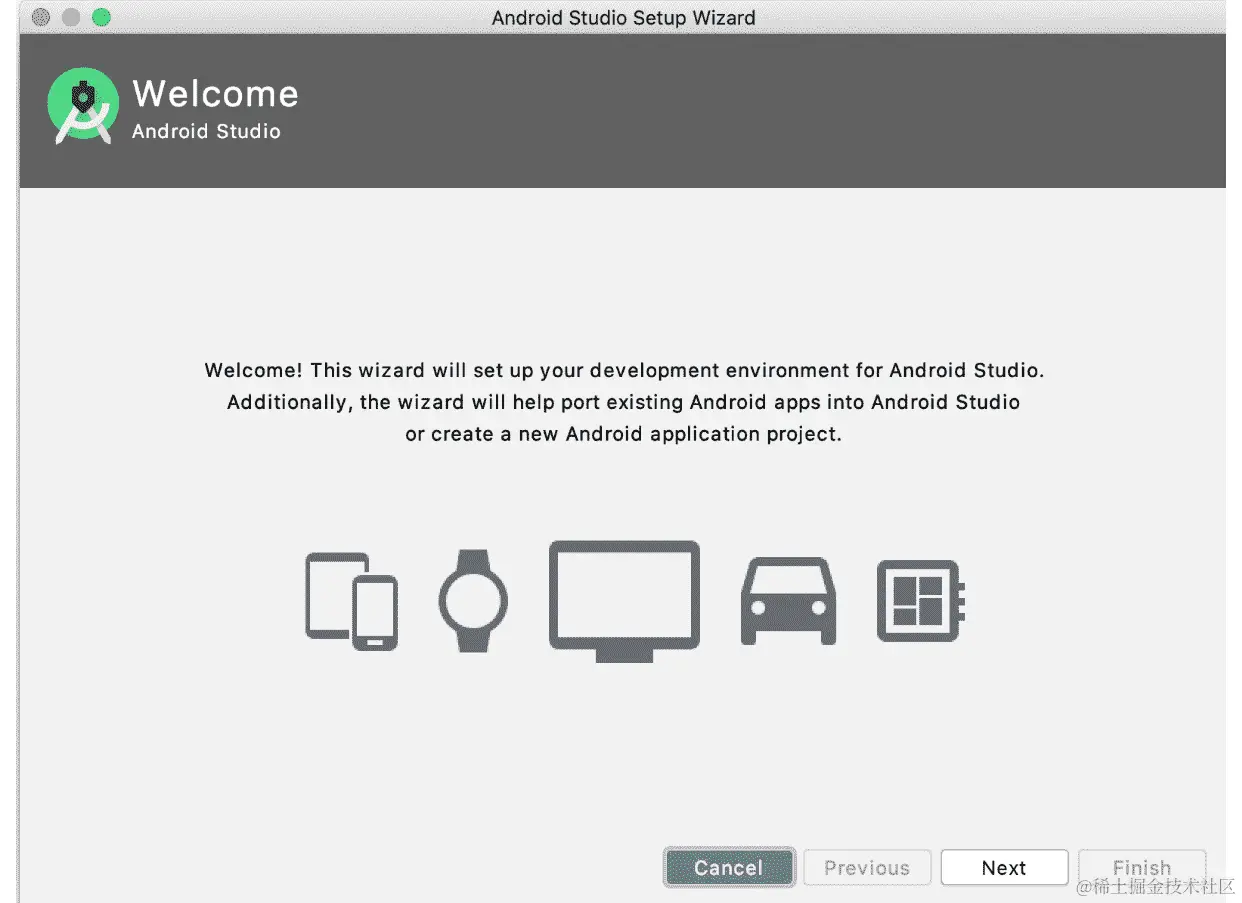The height and width of the screenshot is (903, 1242).
Task: Click the Wear OS watch icon
Action: (473, 601)
